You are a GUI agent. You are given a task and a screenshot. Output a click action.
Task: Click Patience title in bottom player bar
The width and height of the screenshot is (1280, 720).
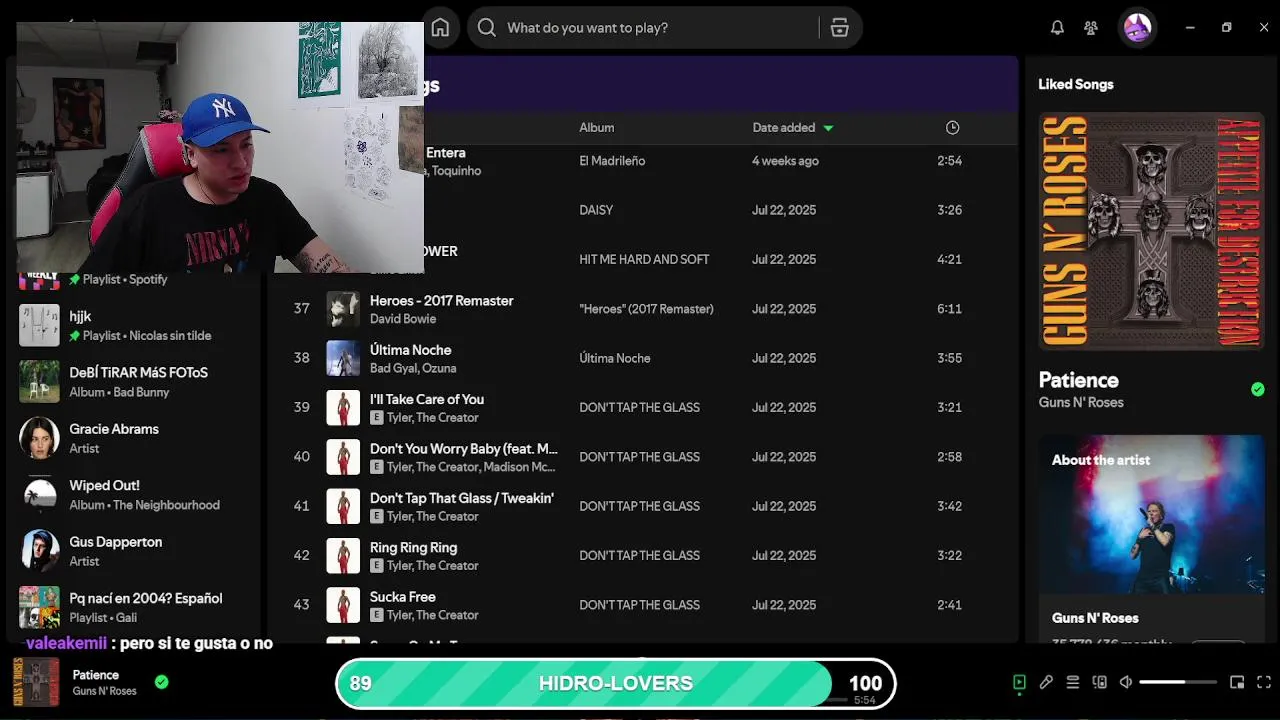(96, 675)
